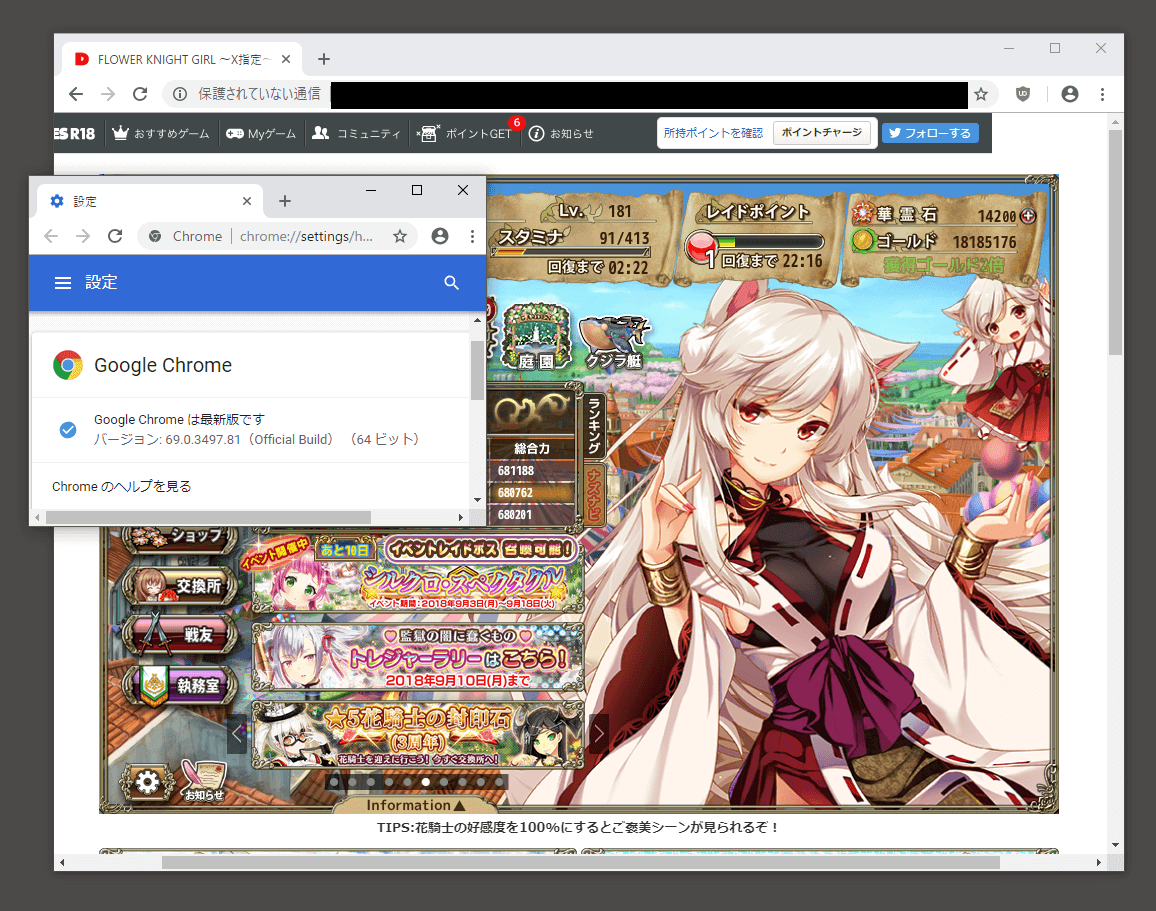Open the 戦友 allies button
This screenshot has width=1156, height=911.
coord(181,634)
